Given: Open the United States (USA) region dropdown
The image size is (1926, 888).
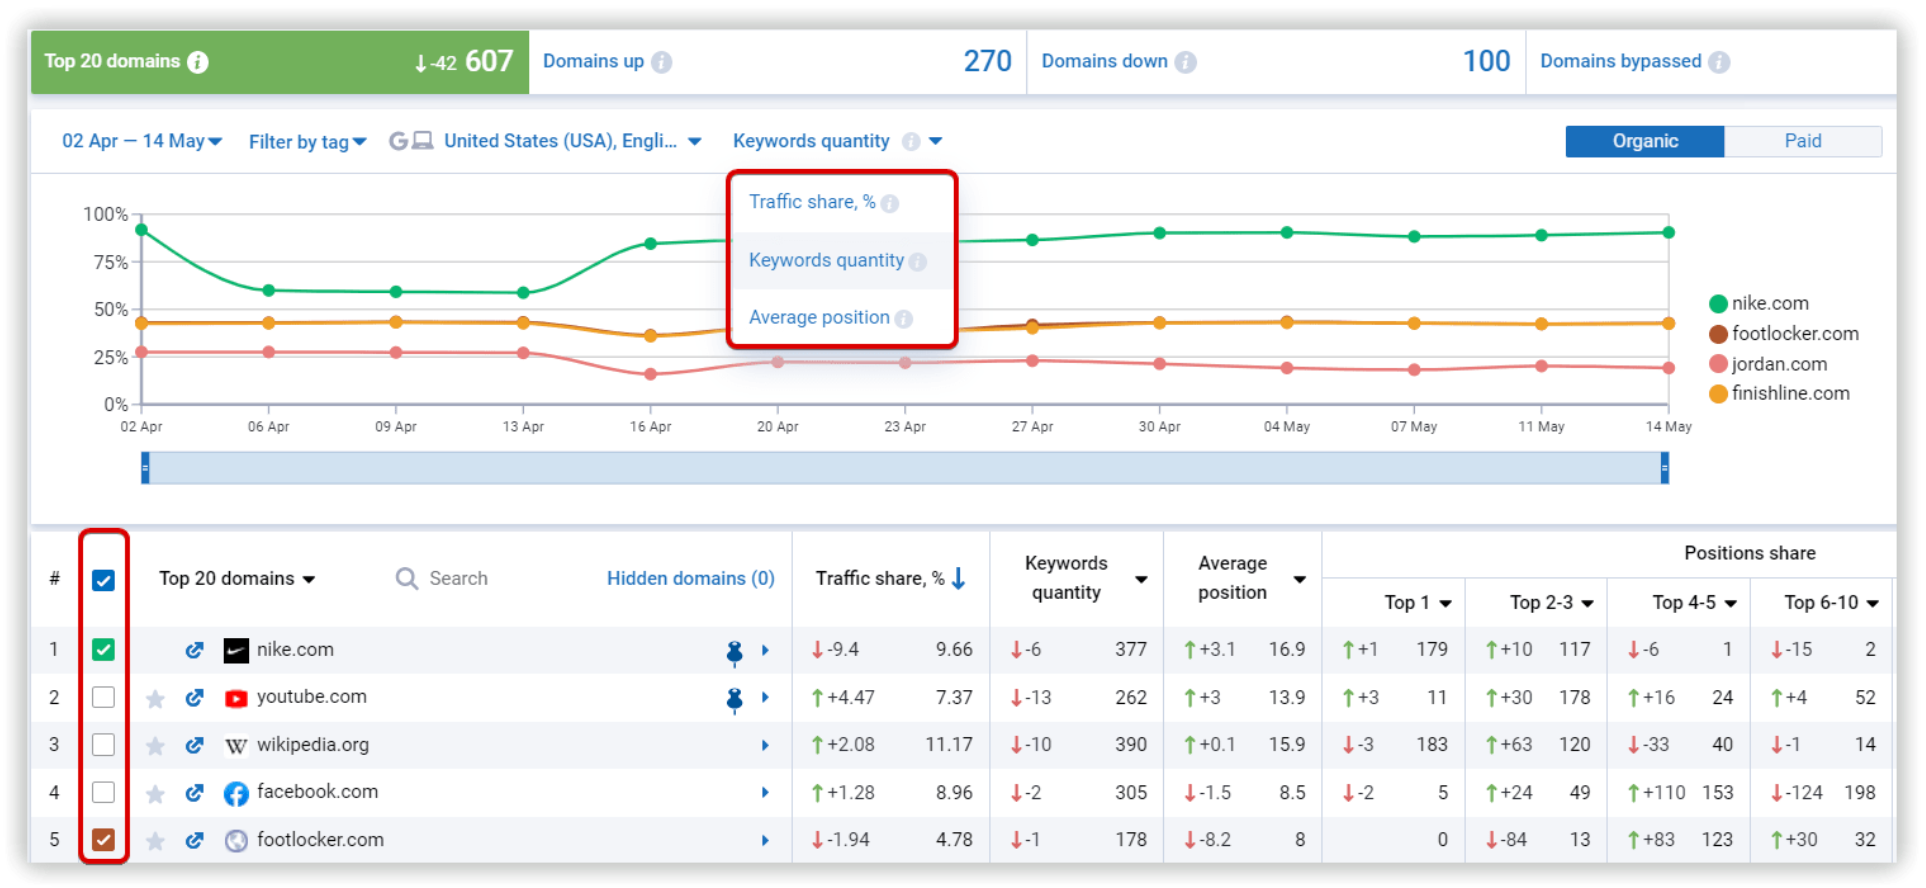Looking at the screenshot, I should (x=572, y=141).
